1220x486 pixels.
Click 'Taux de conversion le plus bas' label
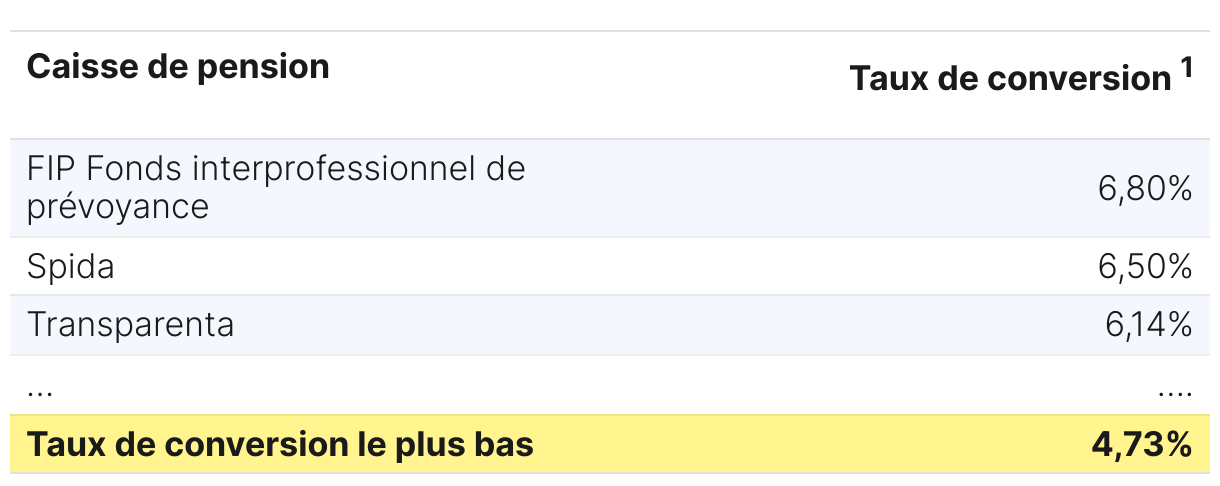280,445
